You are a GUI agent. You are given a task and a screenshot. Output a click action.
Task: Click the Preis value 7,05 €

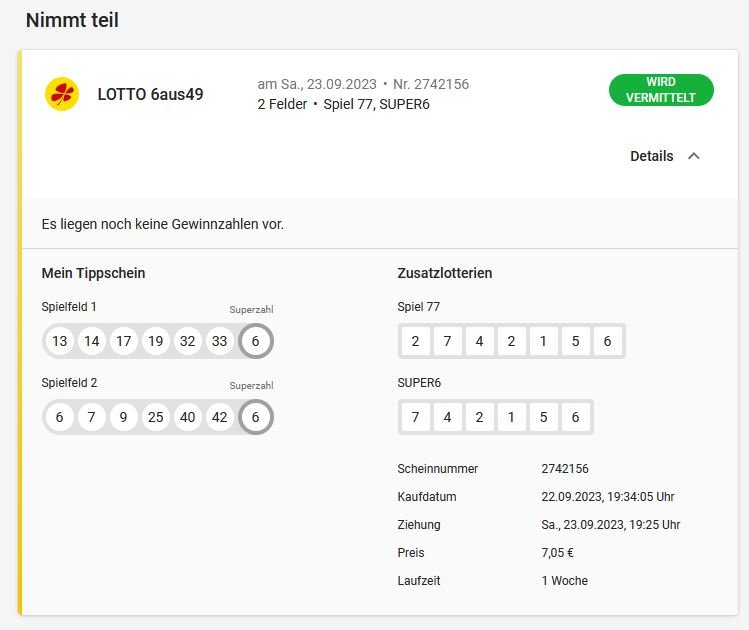tap(557, 553)
